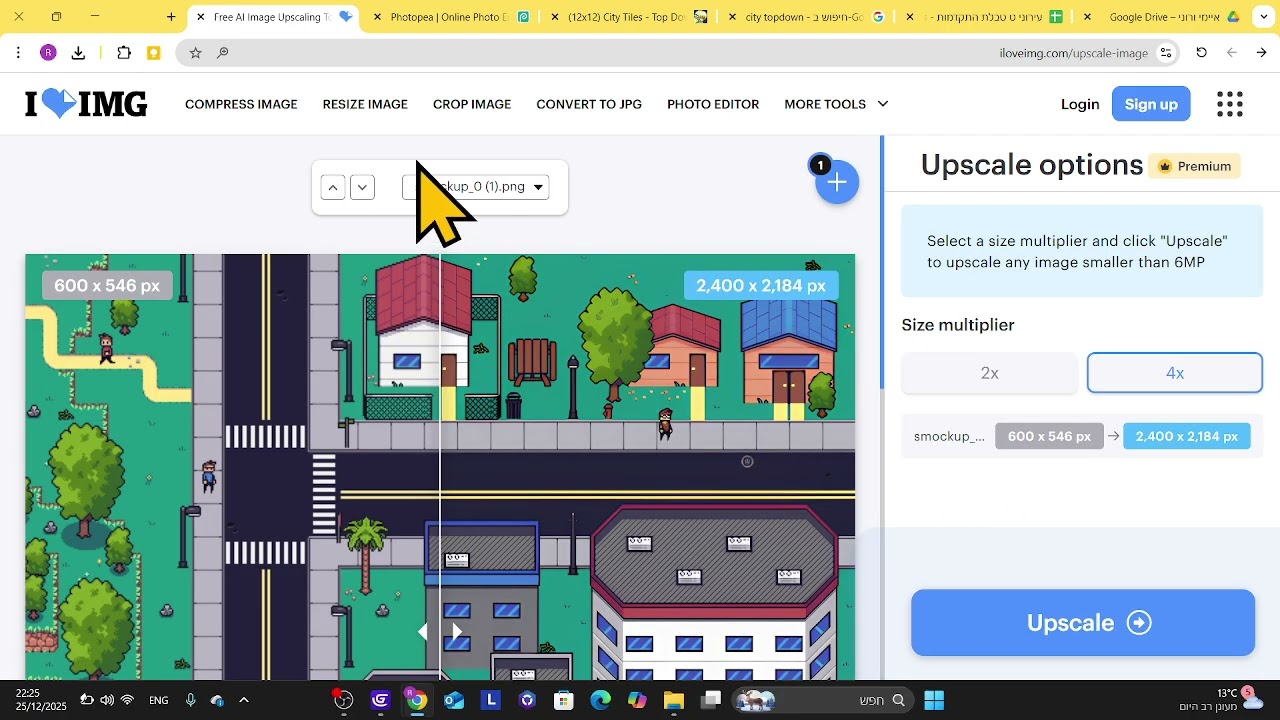This screenshot has width=1280, height=720.
Task: Open Task View in taskbar
Action: 711,700
